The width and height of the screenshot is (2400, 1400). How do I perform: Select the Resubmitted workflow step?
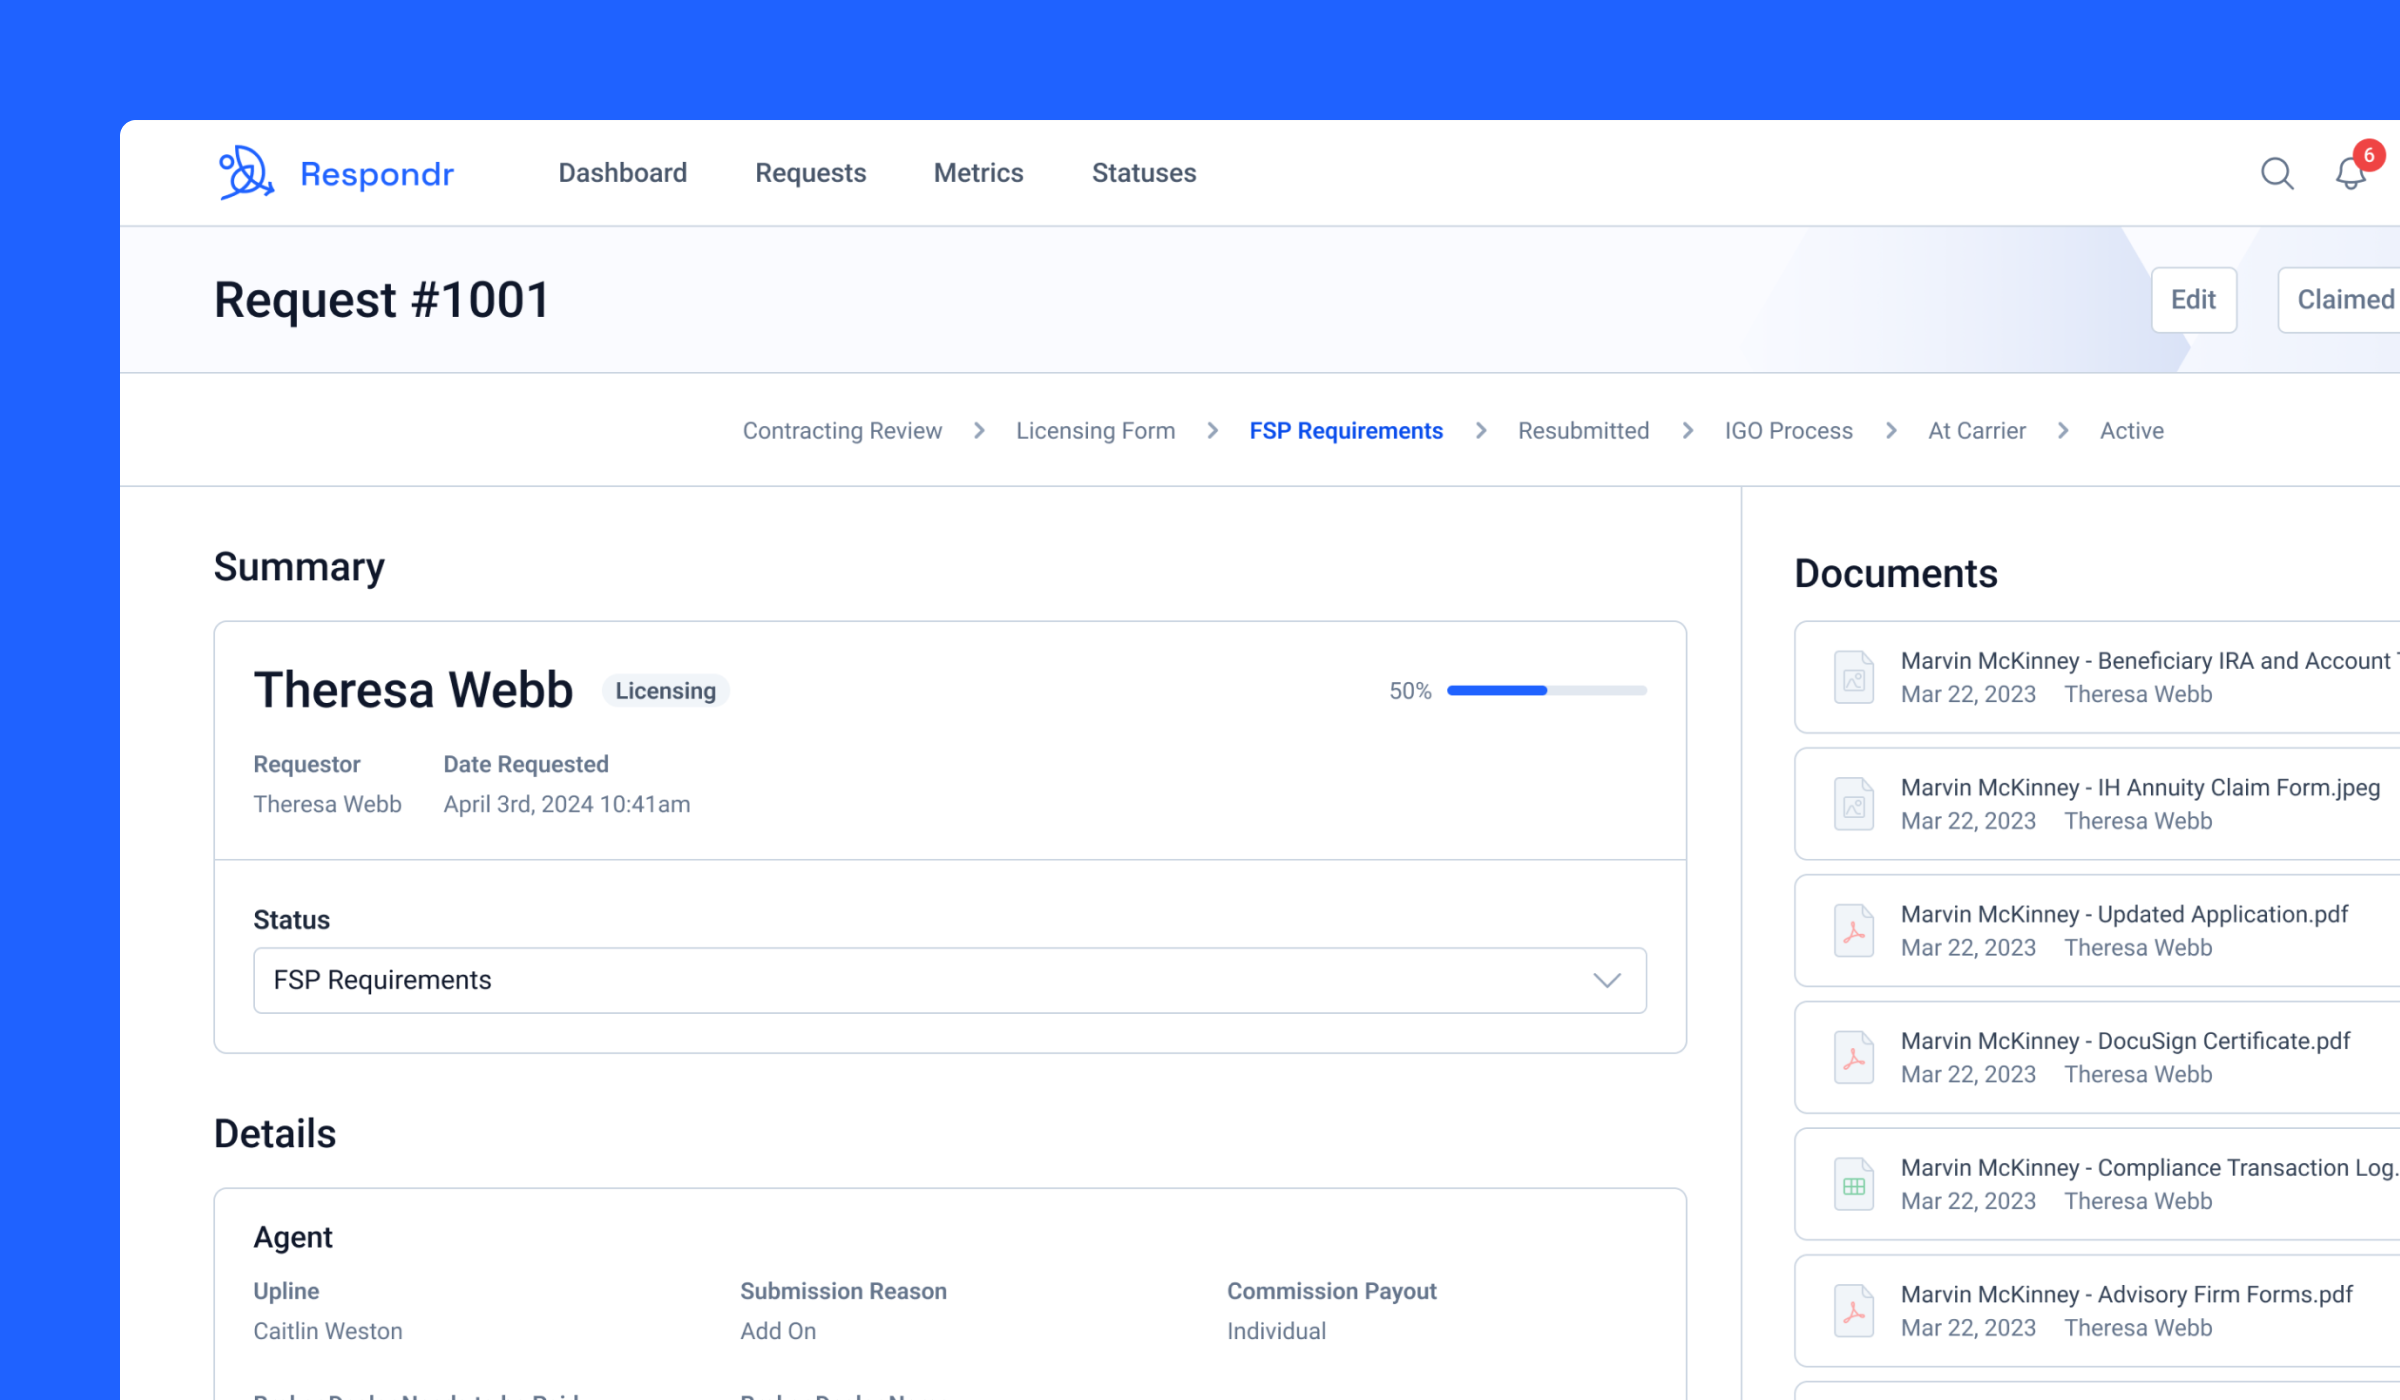click(1583, 431)
